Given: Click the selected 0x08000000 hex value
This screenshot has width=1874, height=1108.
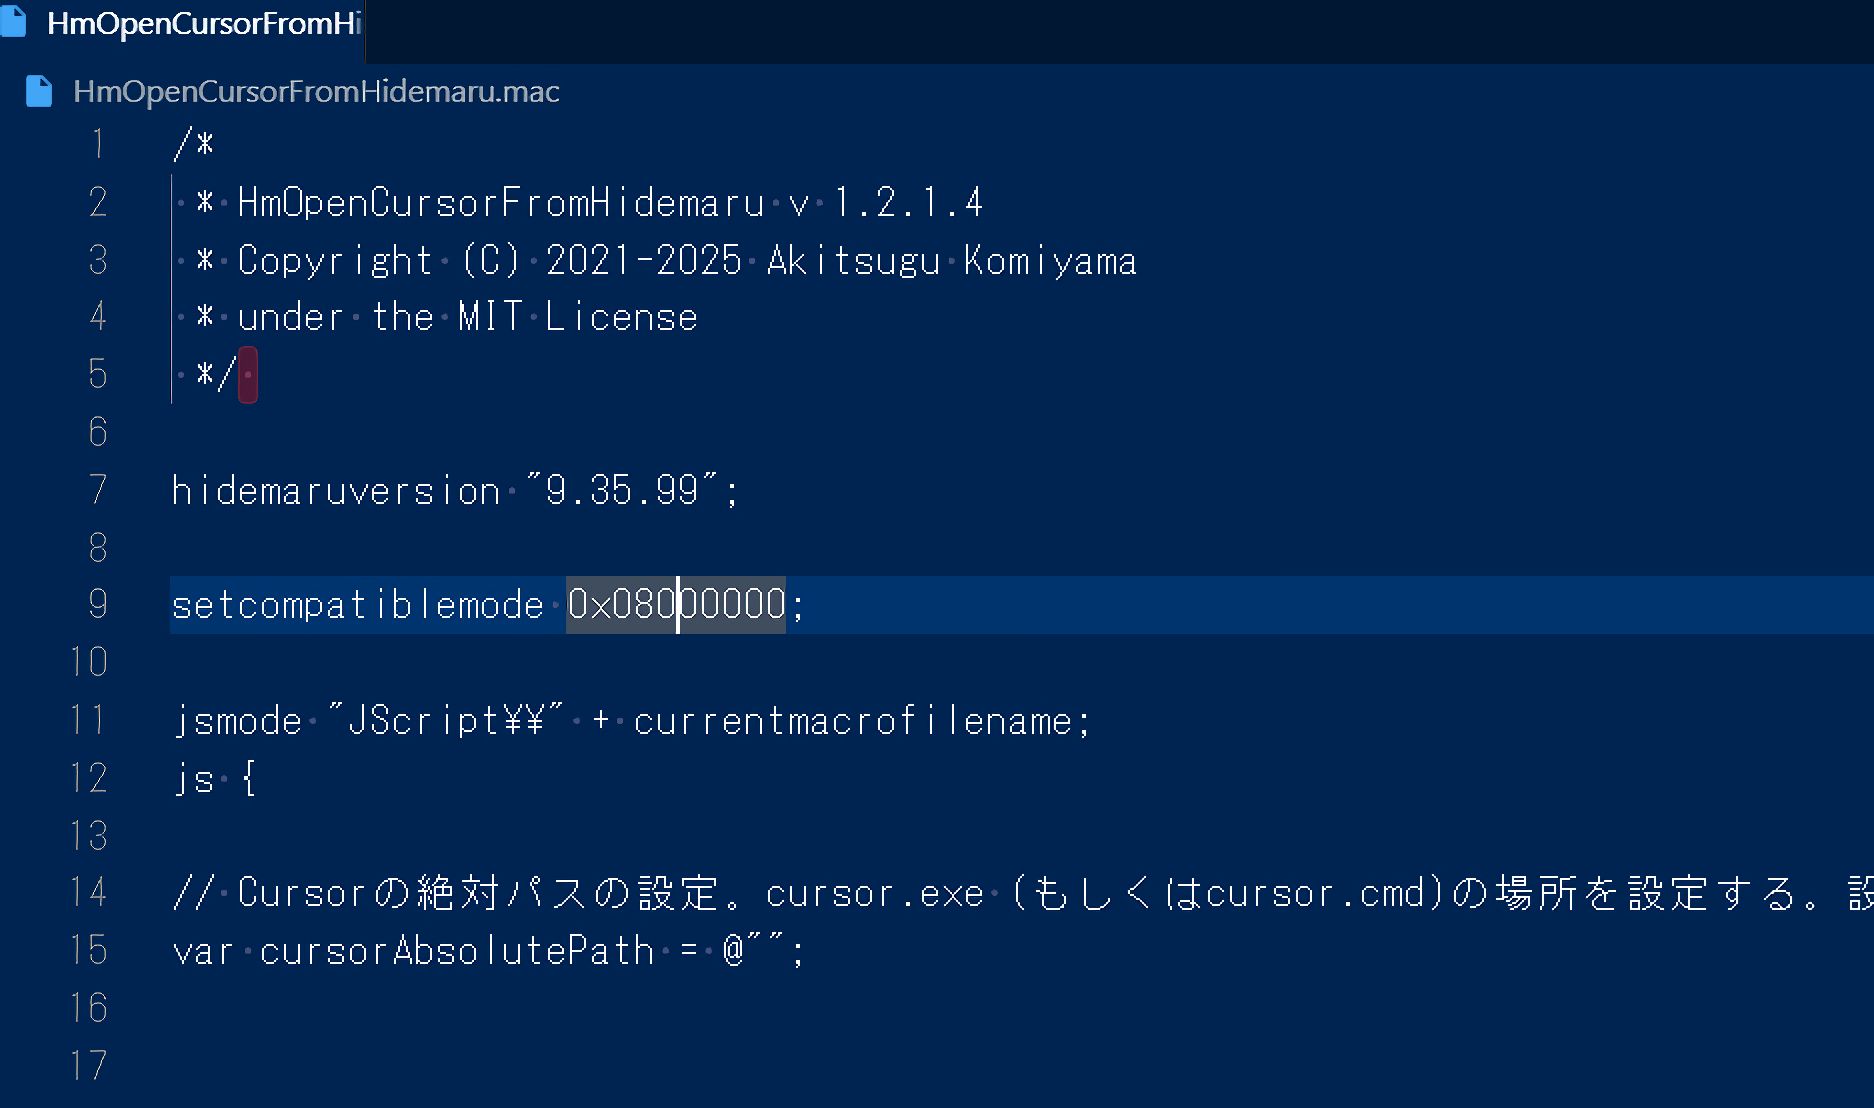Looking at the screenshot, I should 676,605.
